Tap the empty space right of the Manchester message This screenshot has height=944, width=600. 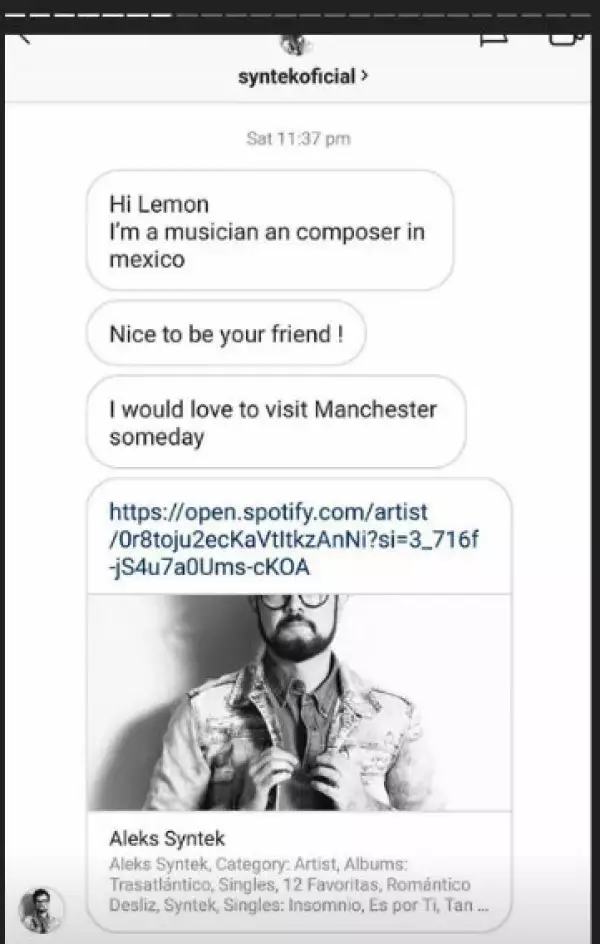pyautogui.click(x=530, y=423)
